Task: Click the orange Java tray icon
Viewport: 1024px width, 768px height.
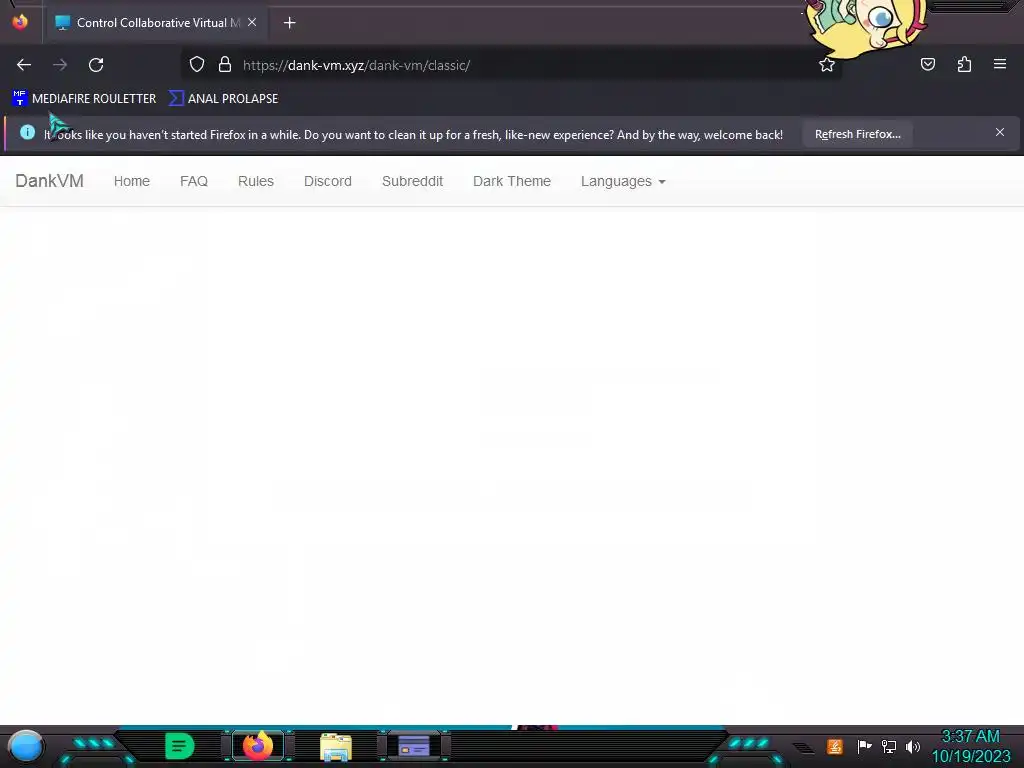Action: (x=835, y=746)
